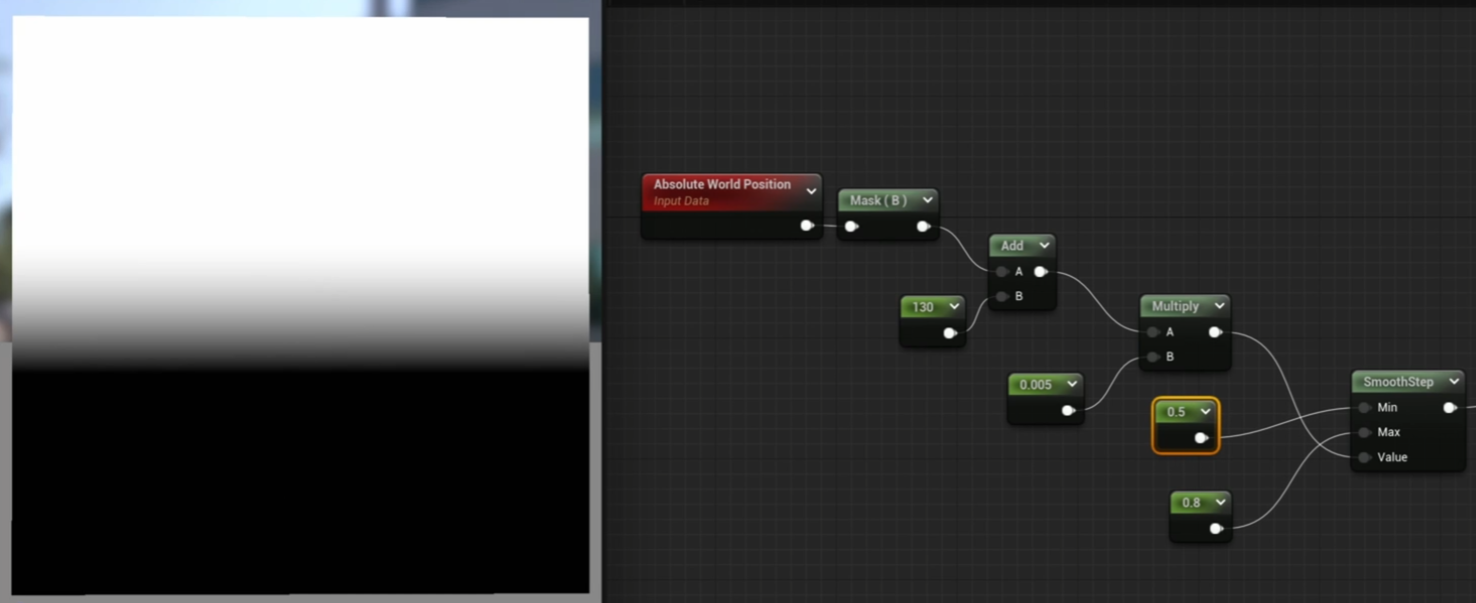The width and height of the screenshot is (1476, 603).
Task: Click the output pin of the Mask (B) node
Action: (922, 226)
